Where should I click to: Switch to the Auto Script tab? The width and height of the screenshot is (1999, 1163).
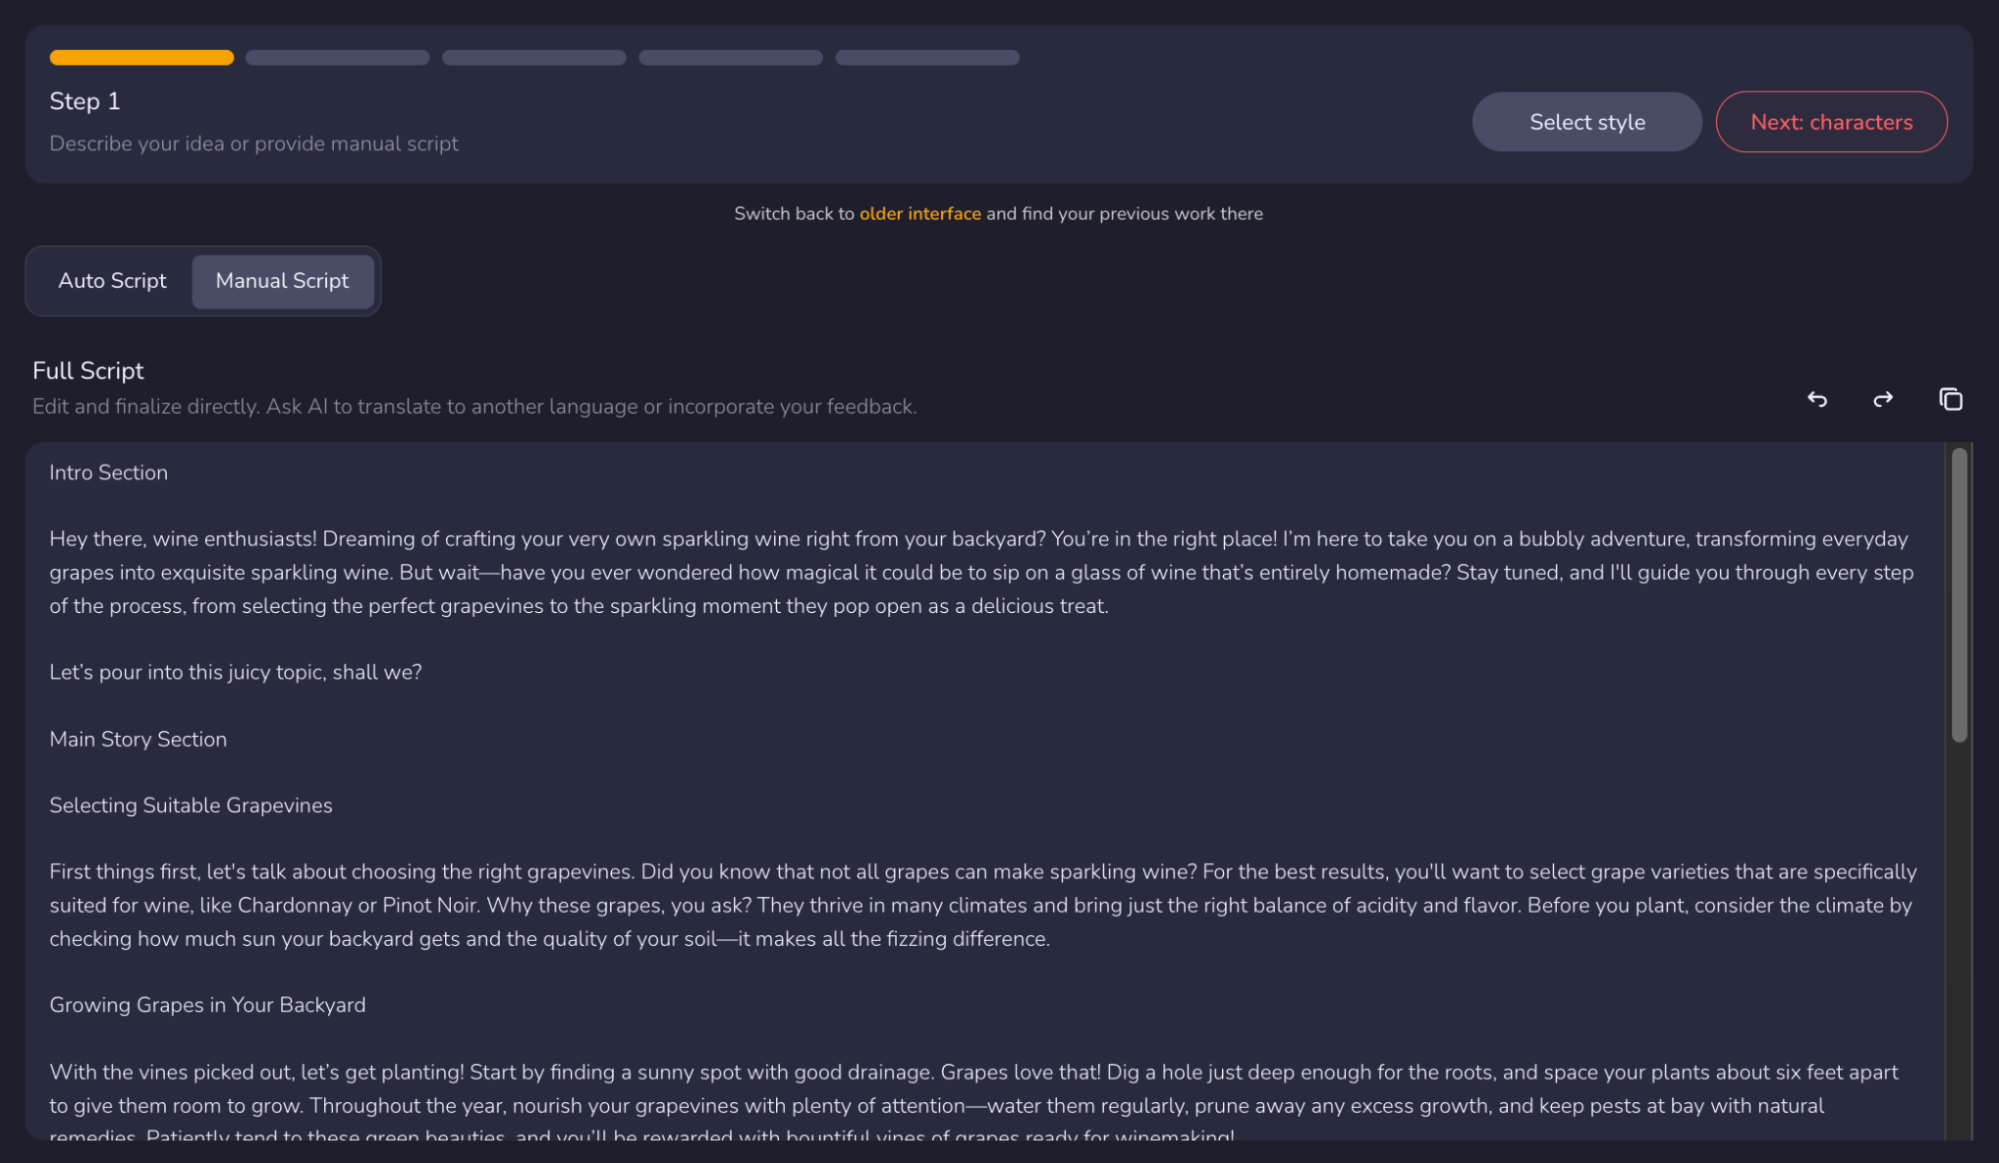(112, 281)
